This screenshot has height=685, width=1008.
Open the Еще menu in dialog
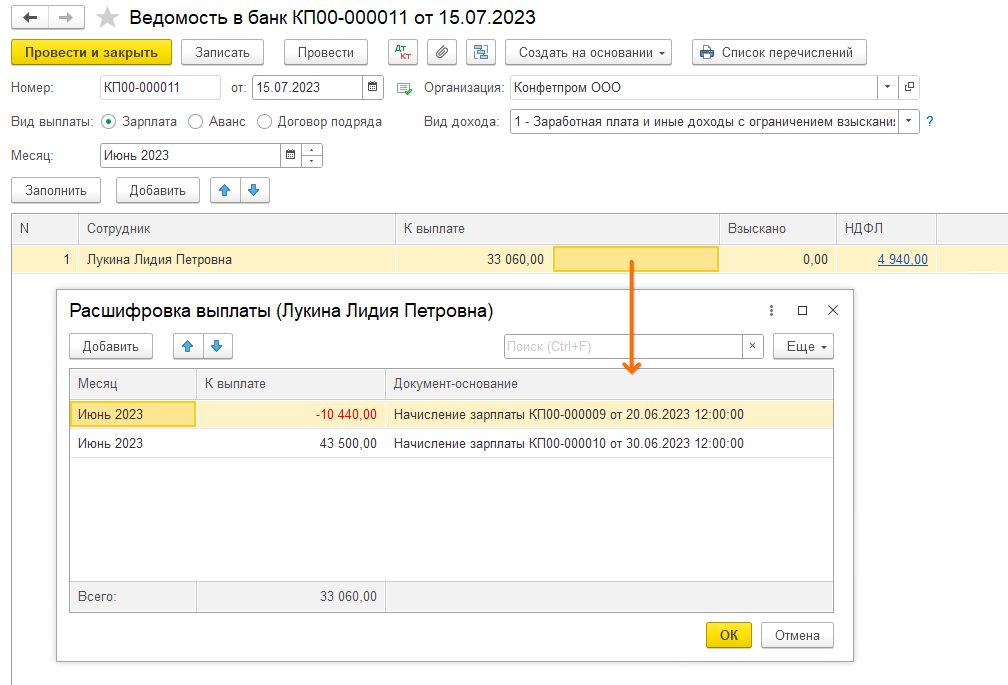coord(803,346)
